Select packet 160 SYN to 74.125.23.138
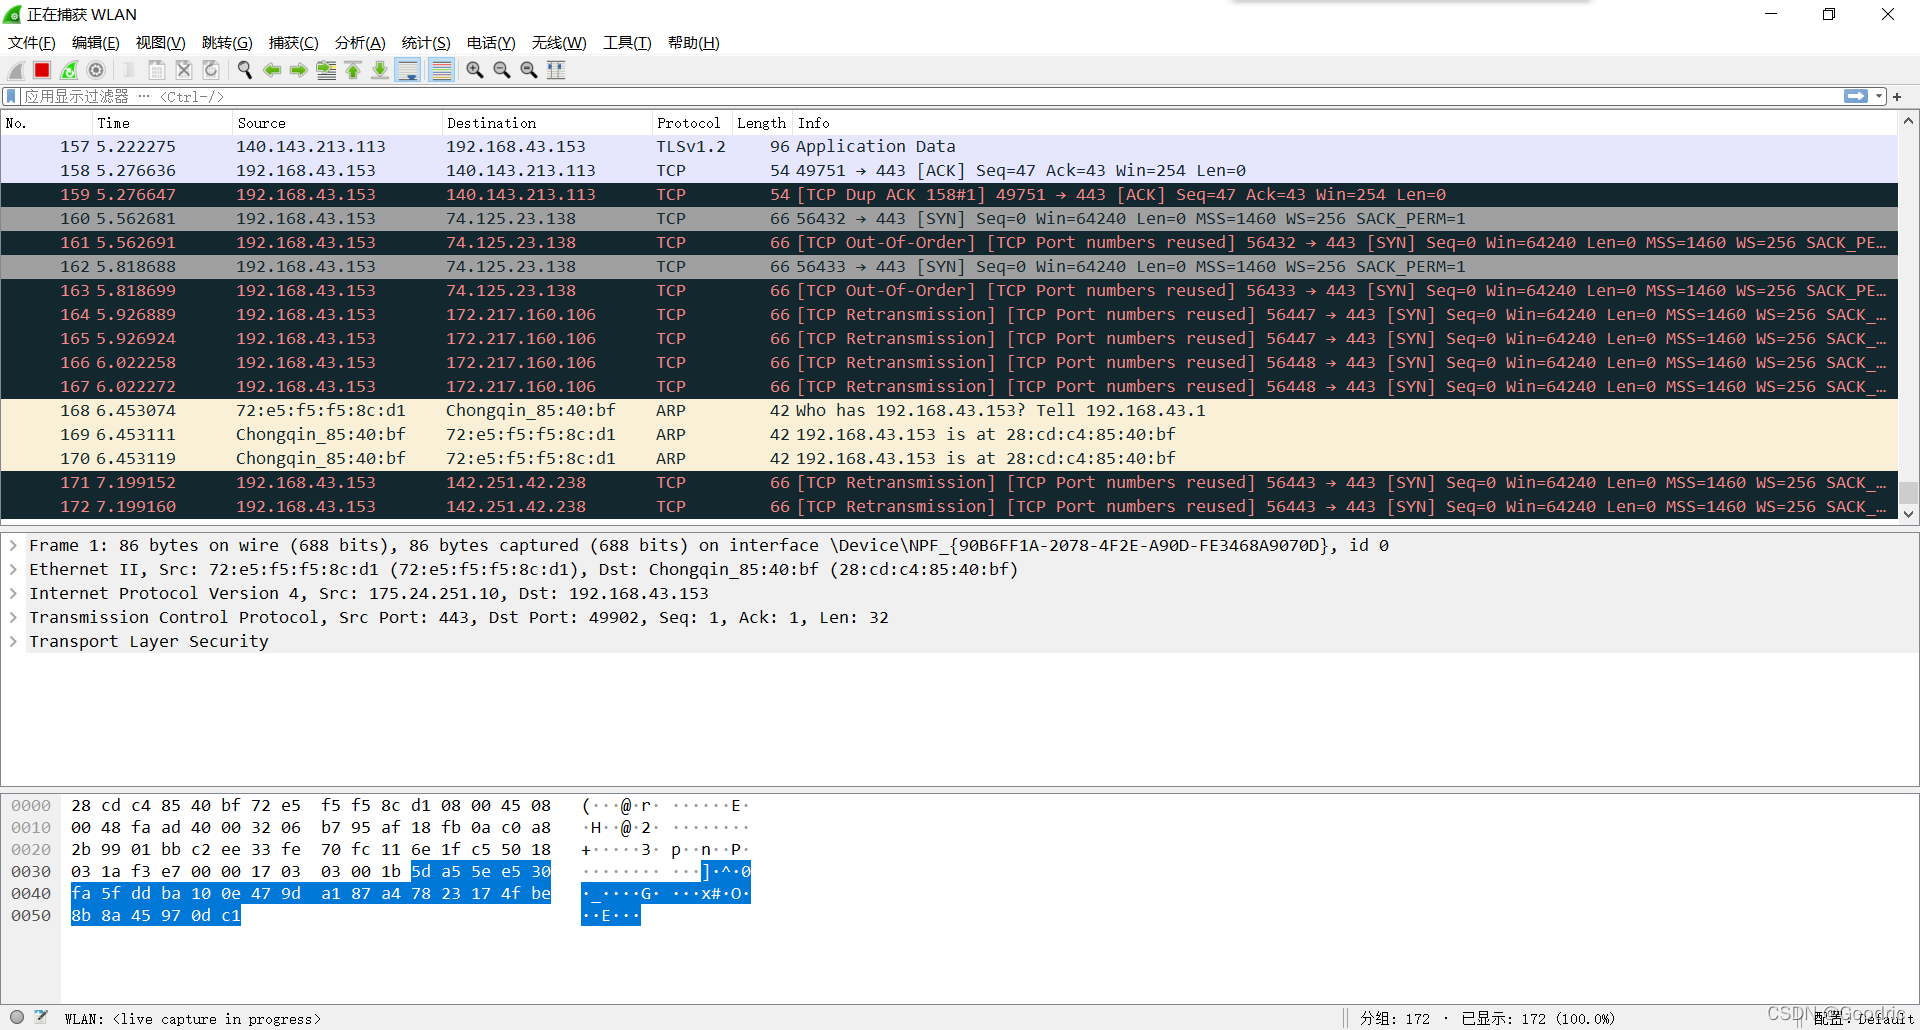 [x=949, y=219]
